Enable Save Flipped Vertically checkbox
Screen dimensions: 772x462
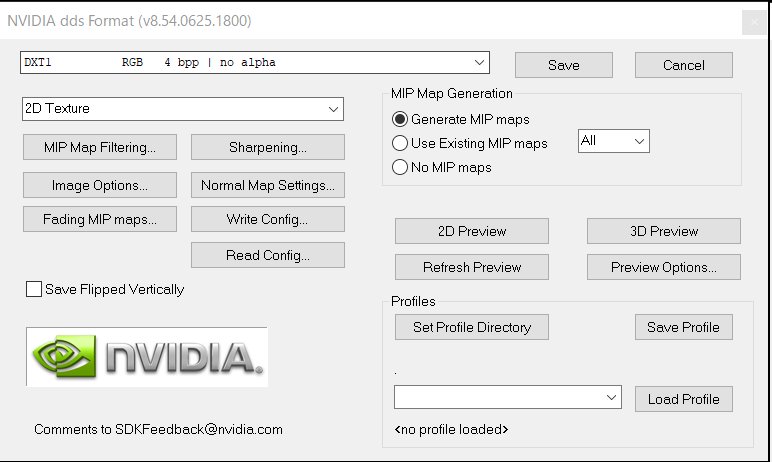coord(35,289)
